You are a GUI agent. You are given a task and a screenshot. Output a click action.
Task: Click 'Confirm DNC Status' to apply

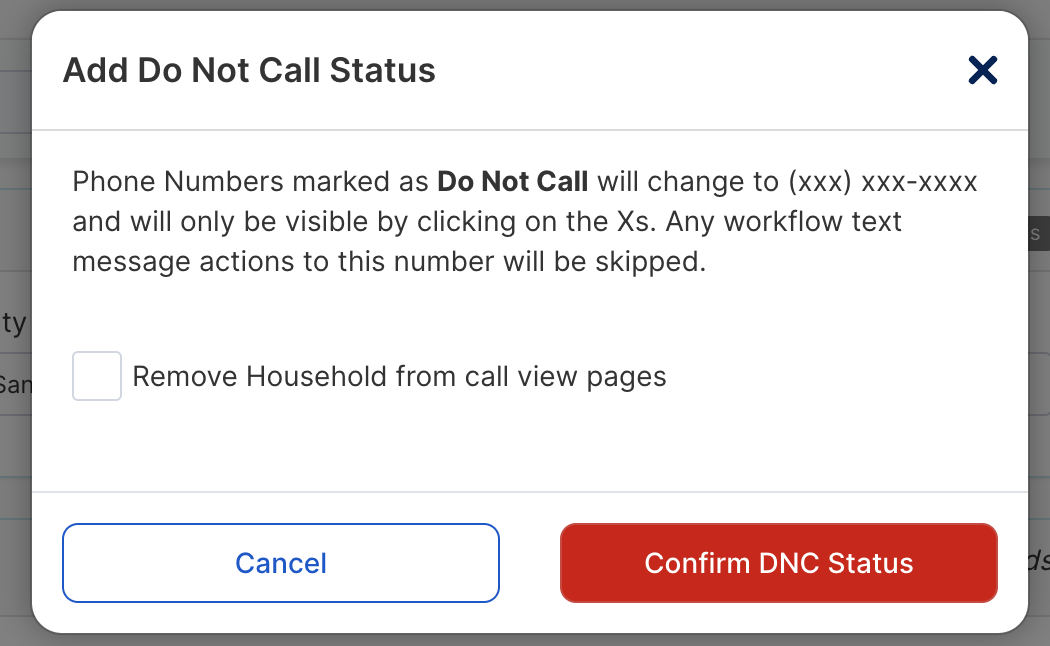779,563
